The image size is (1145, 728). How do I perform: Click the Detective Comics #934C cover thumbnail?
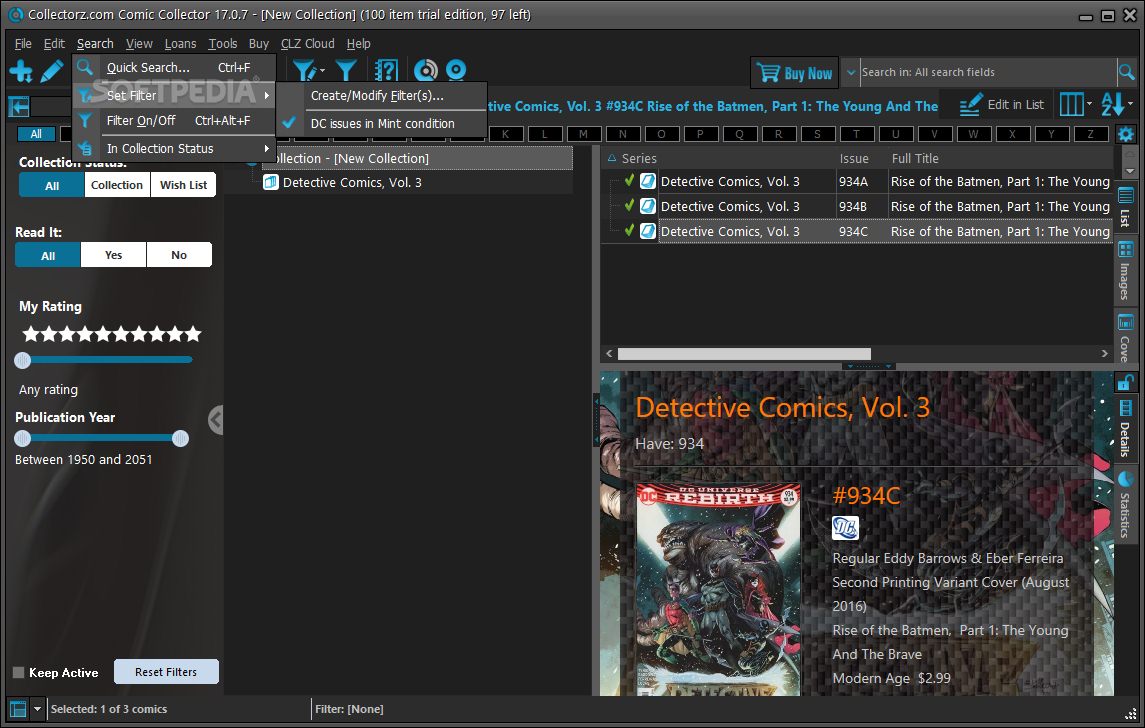coord(719,589)
